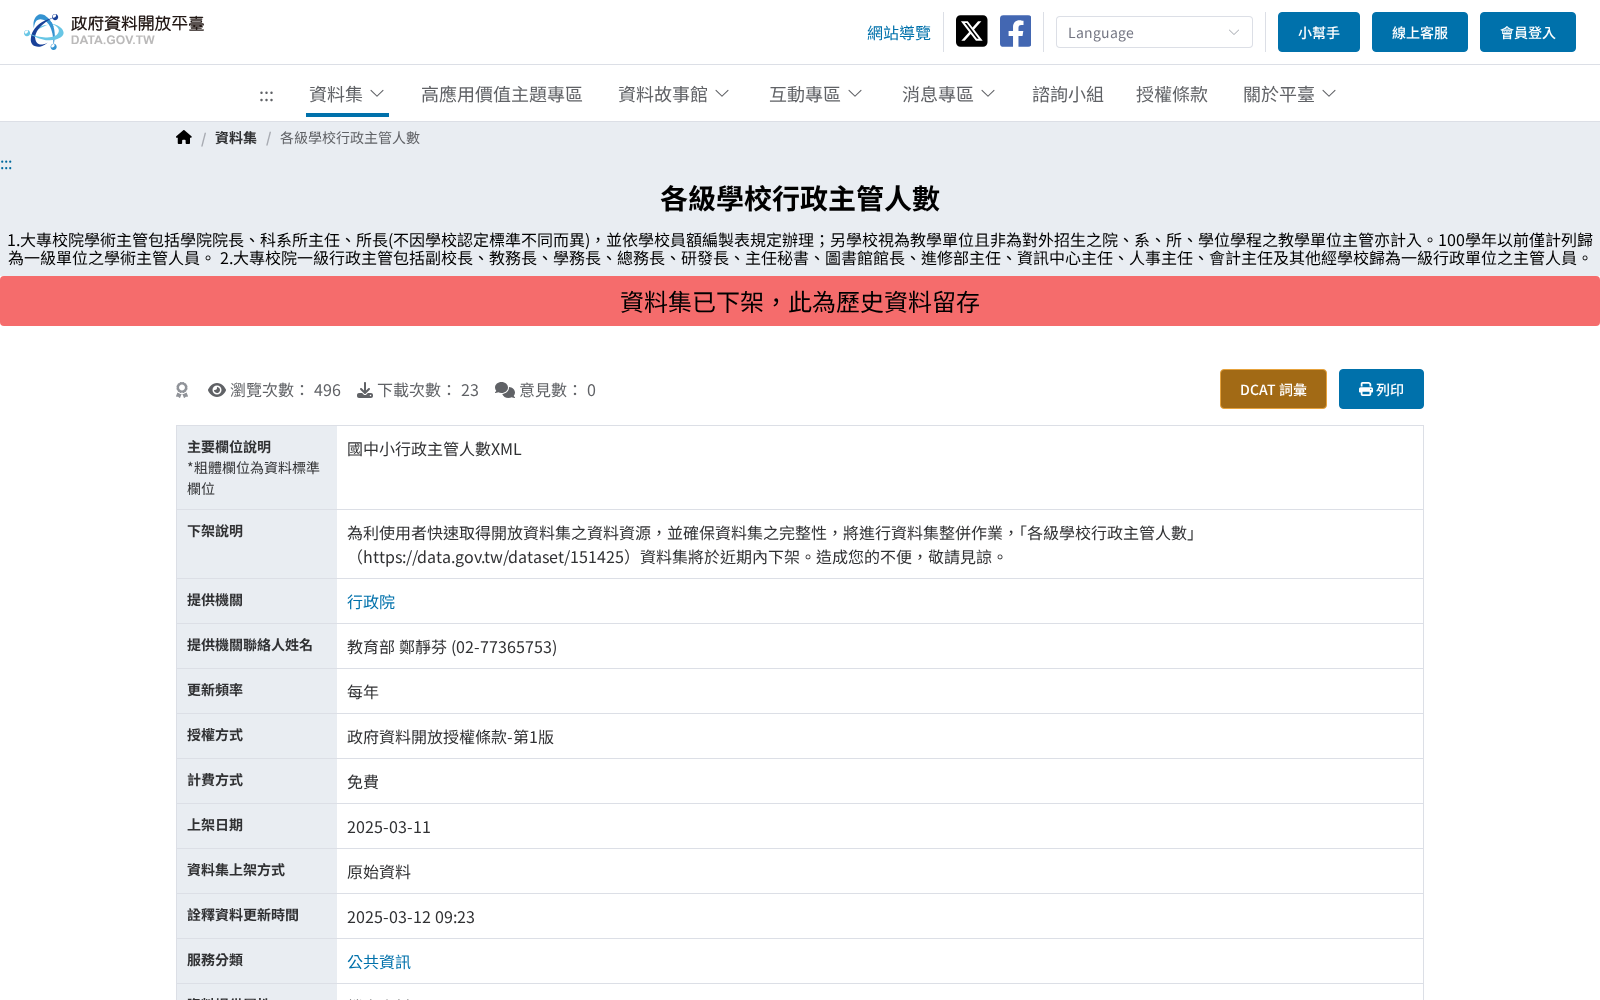Open the 公共資訊 service category link

379,962
